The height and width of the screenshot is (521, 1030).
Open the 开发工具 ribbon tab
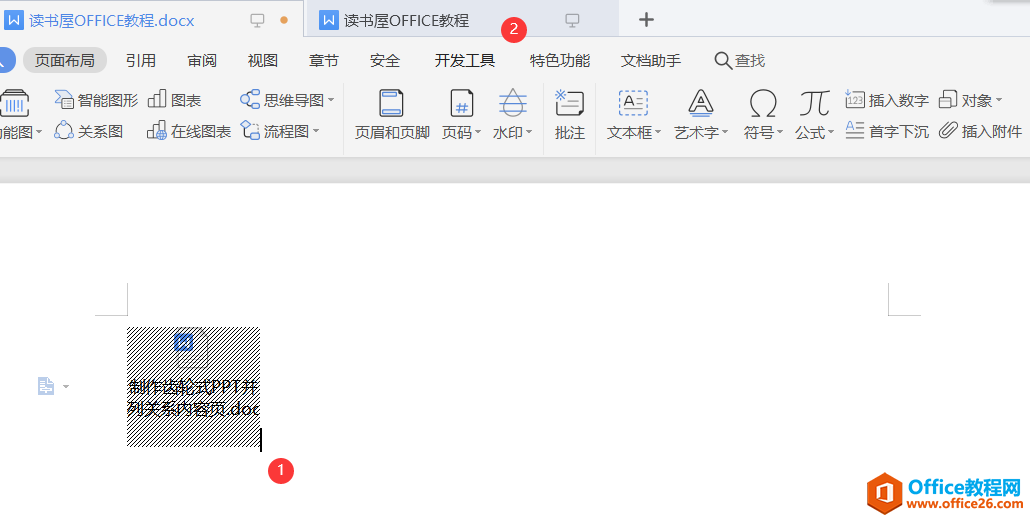(464, 60)
